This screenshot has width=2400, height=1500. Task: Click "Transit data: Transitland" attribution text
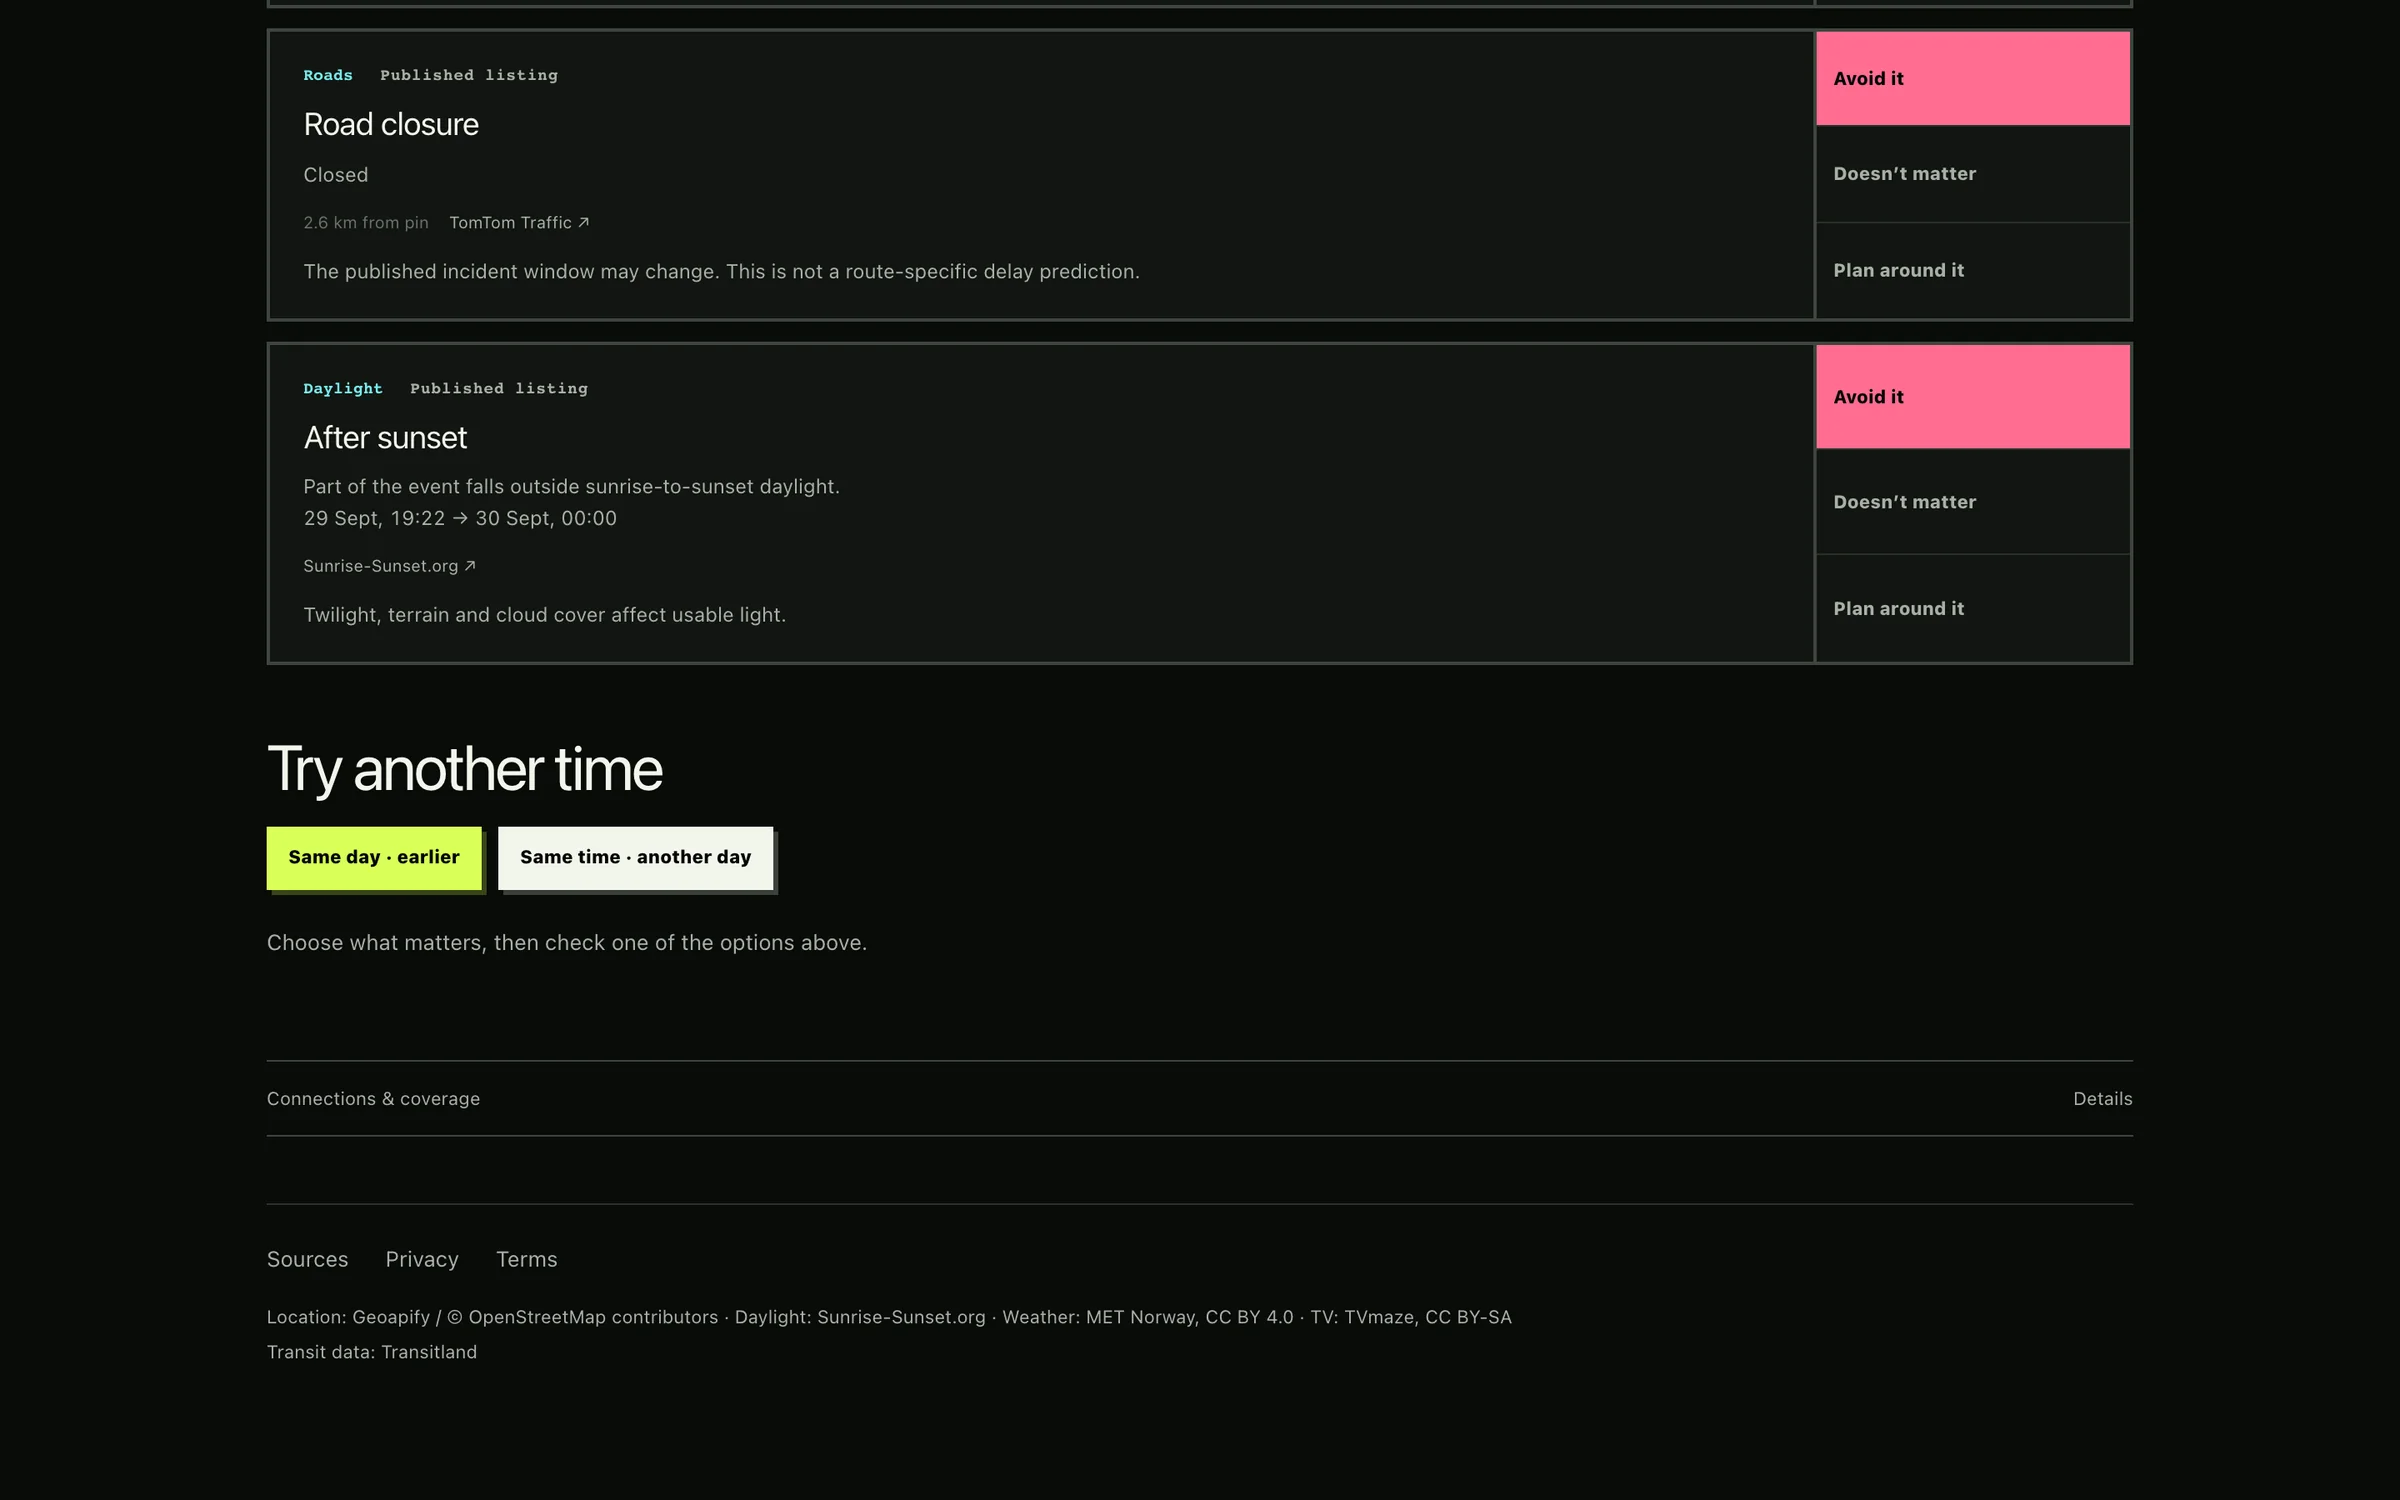pyautogui.click(x=372, y=1352)
